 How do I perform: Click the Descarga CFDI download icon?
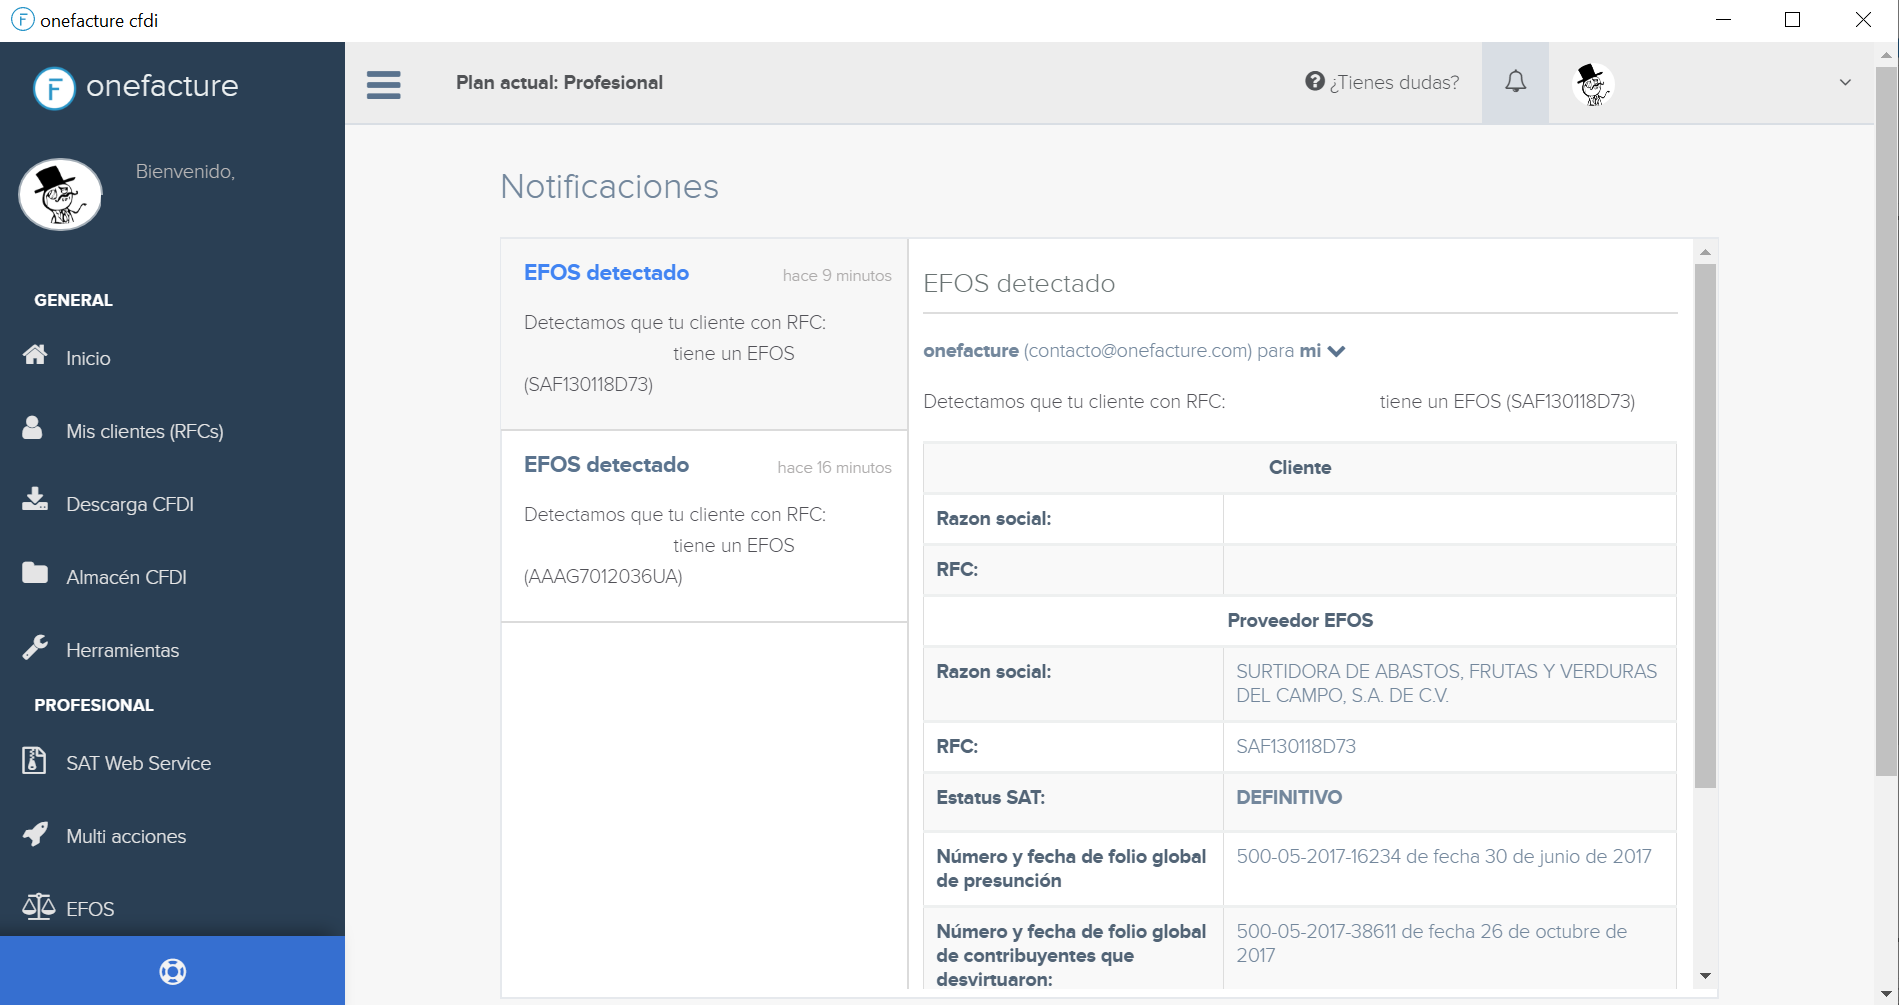tap(32, 501)
